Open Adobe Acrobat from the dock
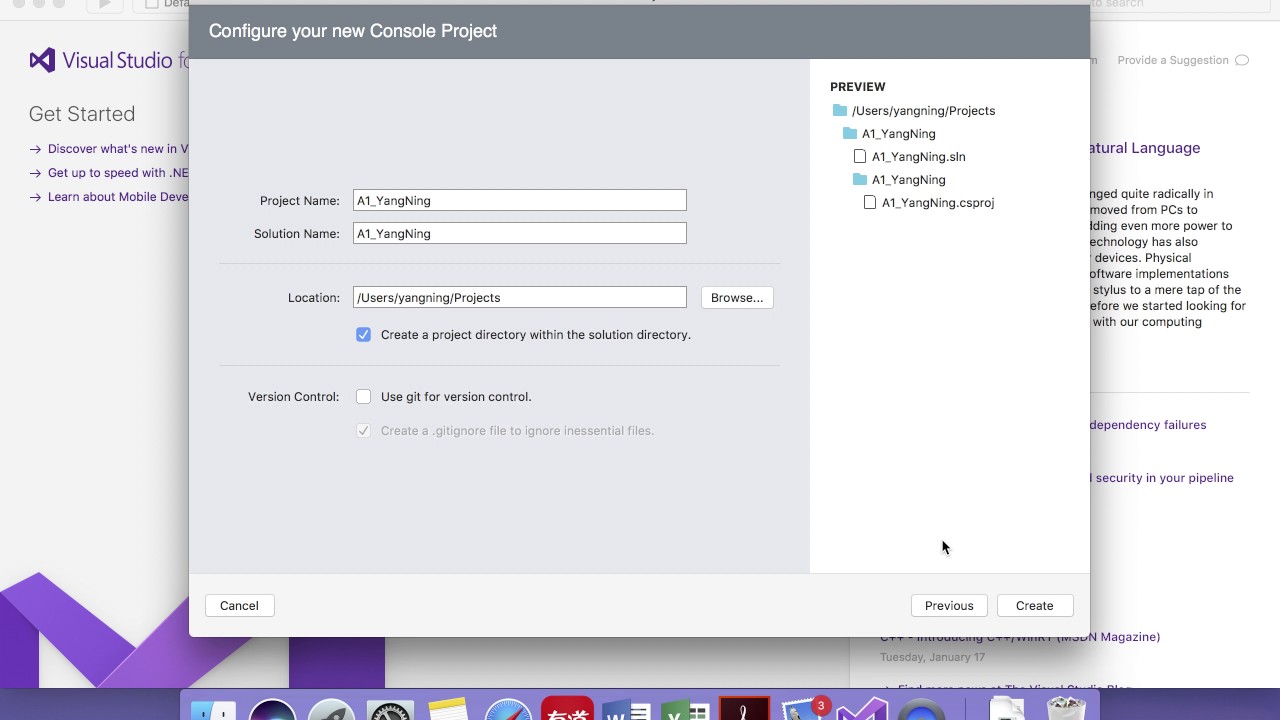Image resolution: width=1280 pixels, height=720 pixels. coord(745,708)
